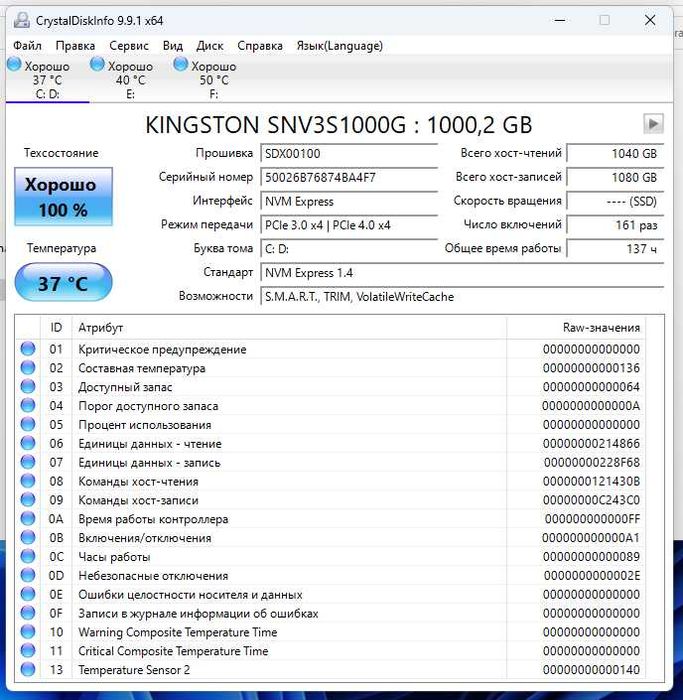Click the power on hours value 137 ч

point(615,249)
